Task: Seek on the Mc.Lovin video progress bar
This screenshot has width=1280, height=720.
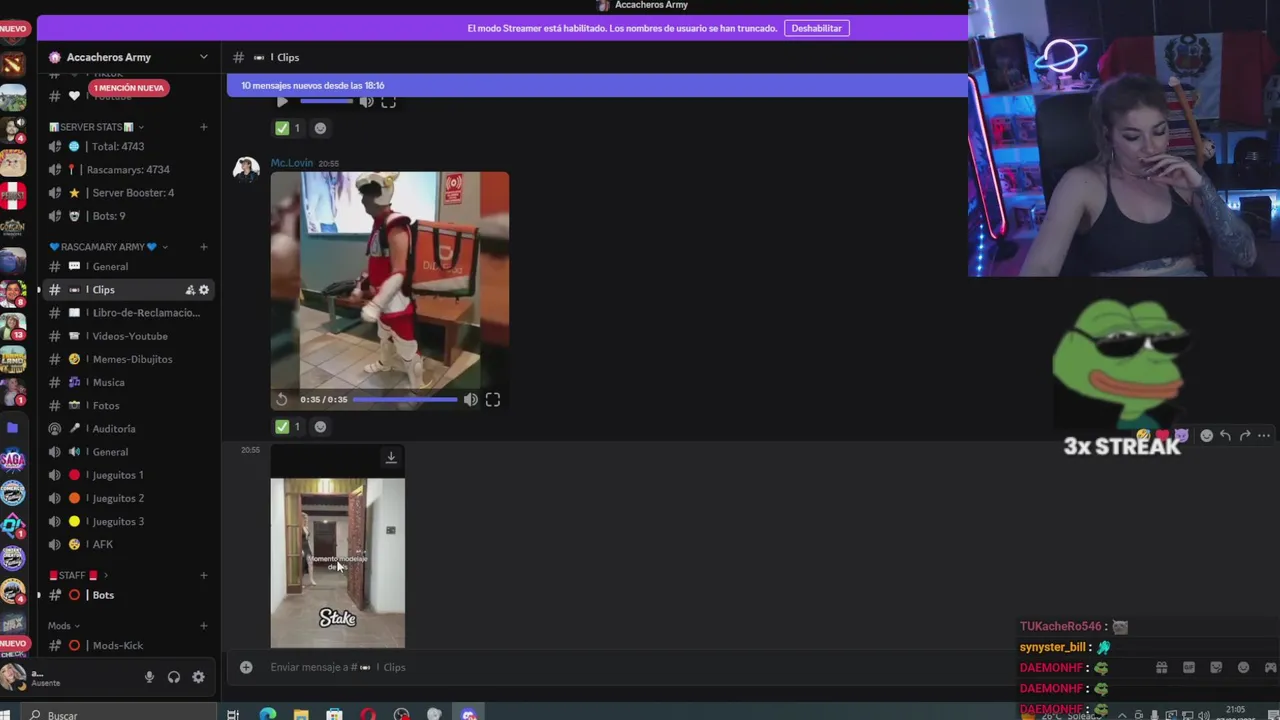Action: click(405, 399)
